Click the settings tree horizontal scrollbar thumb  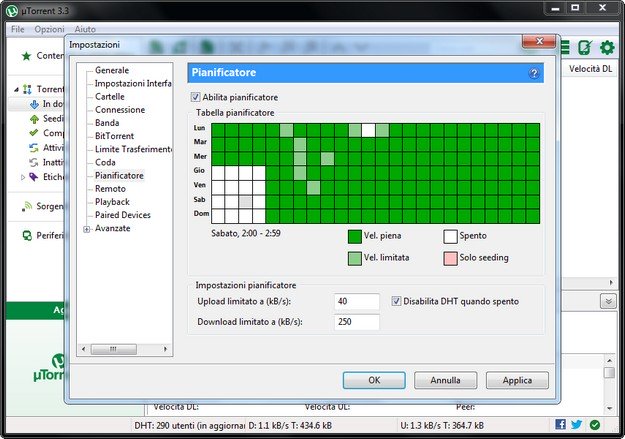pyautogui.click(x=114, y=349)
